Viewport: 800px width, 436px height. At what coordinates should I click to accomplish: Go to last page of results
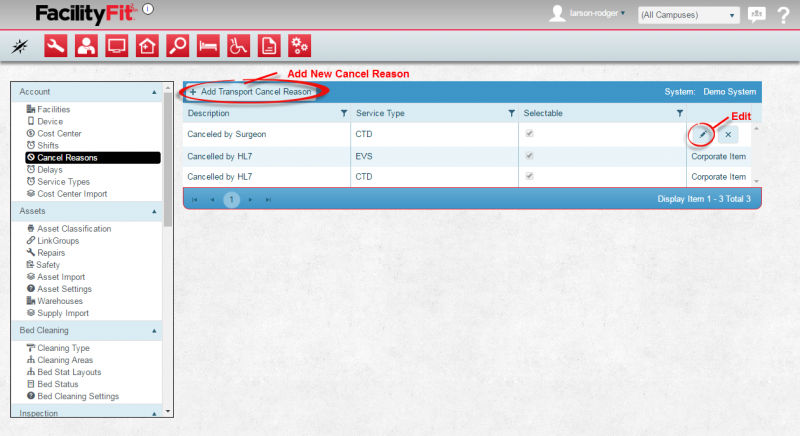[x=268, y=199]
